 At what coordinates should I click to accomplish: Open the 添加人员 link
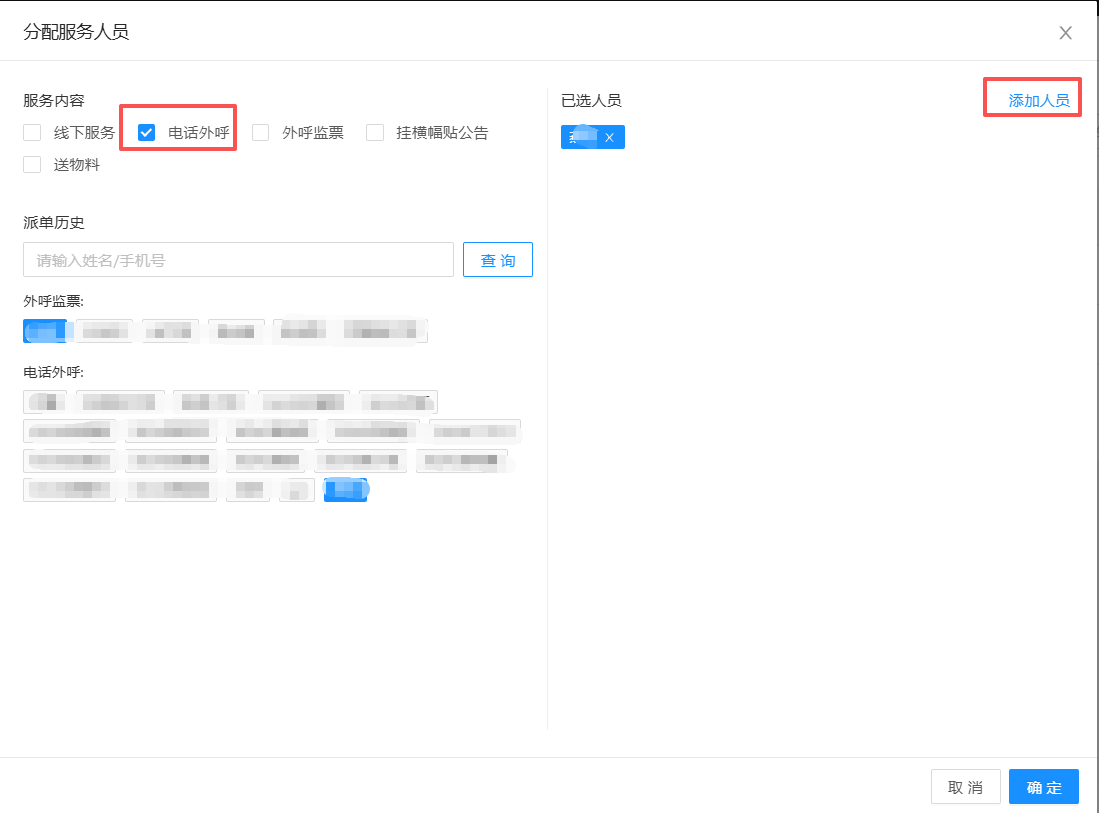(1038, 100)
